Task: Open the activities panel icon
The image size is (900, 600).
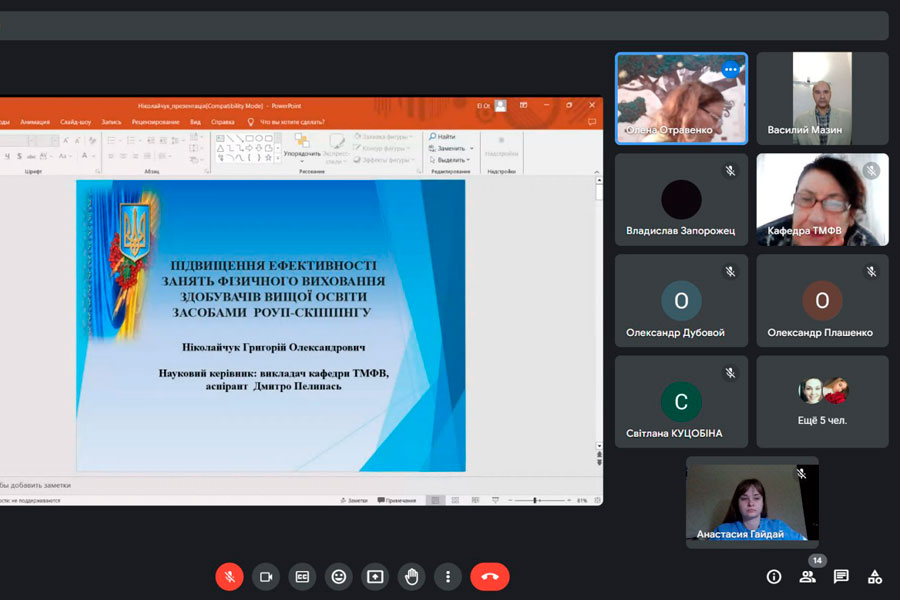Action: (875, 577)
